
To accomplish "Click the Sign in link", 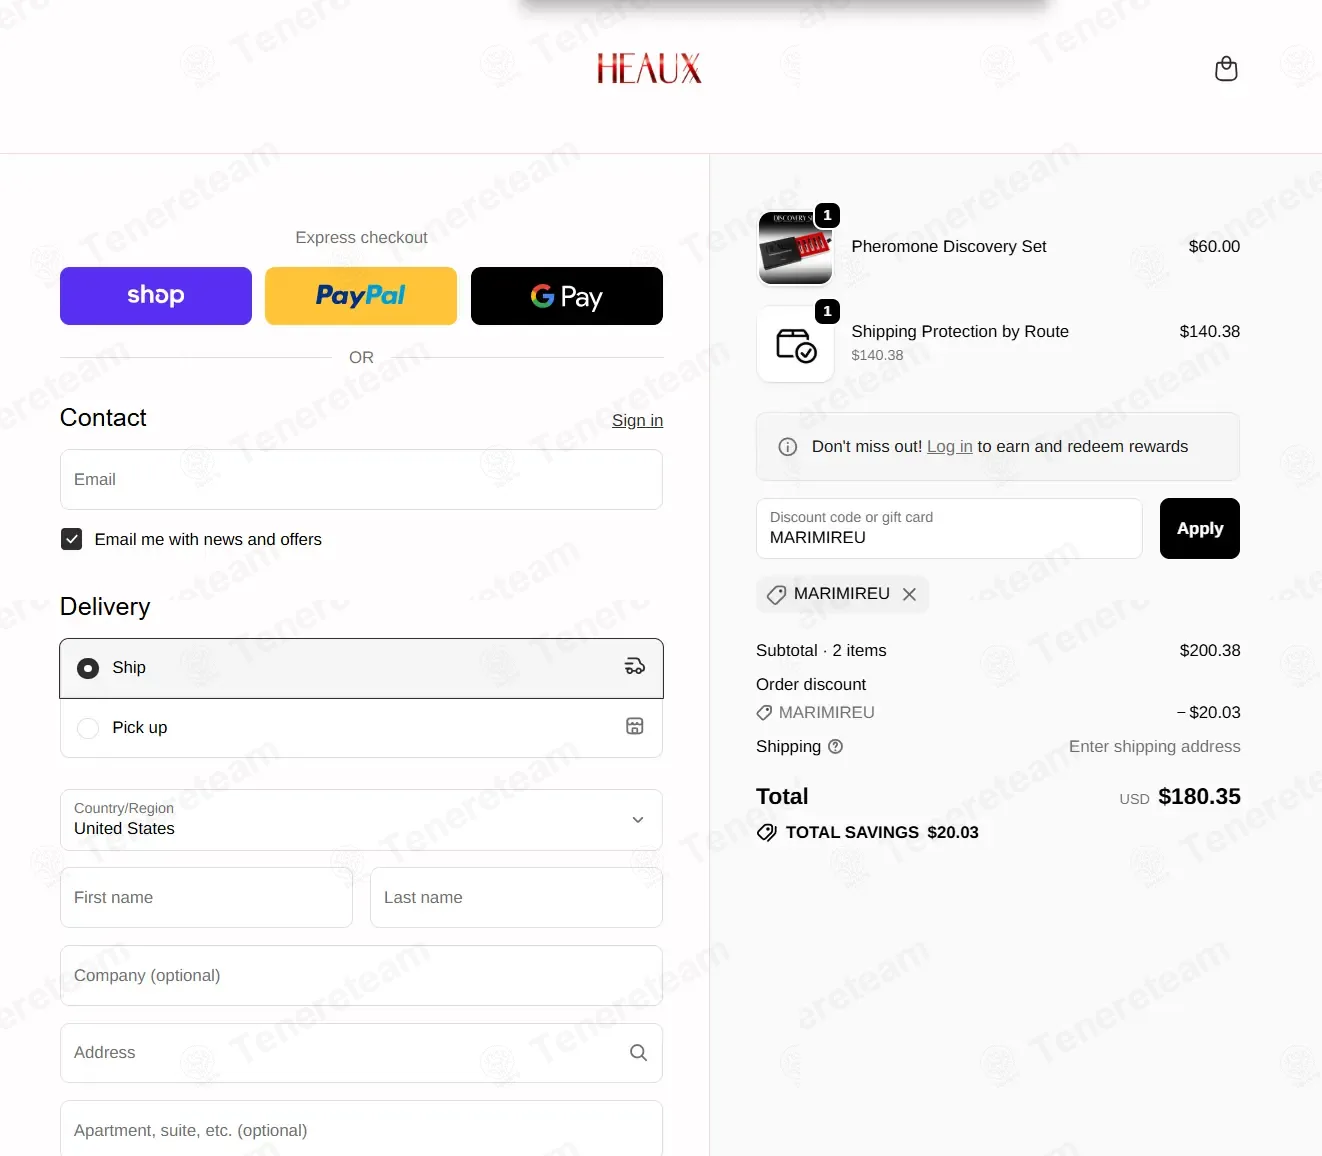I will 637,421.
